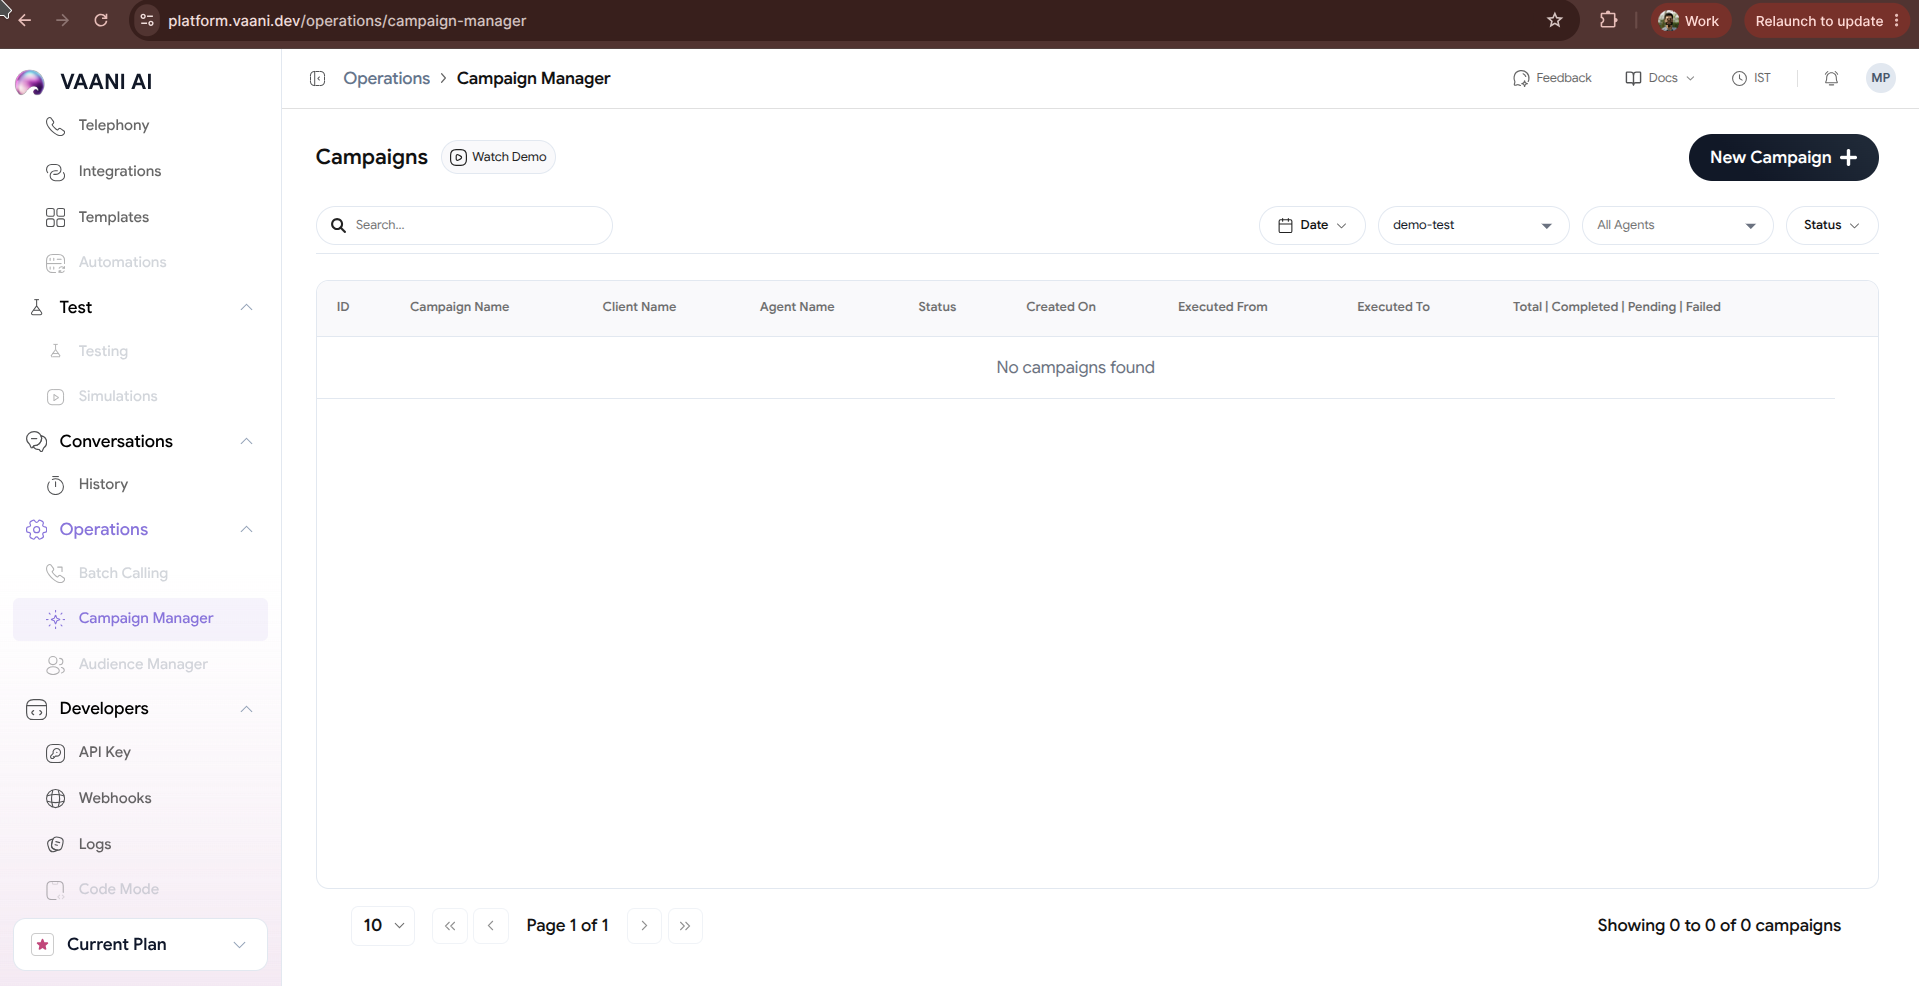Collapse the Operations sidebar section
Viewport: 1919px width, 986px height.
246,529
